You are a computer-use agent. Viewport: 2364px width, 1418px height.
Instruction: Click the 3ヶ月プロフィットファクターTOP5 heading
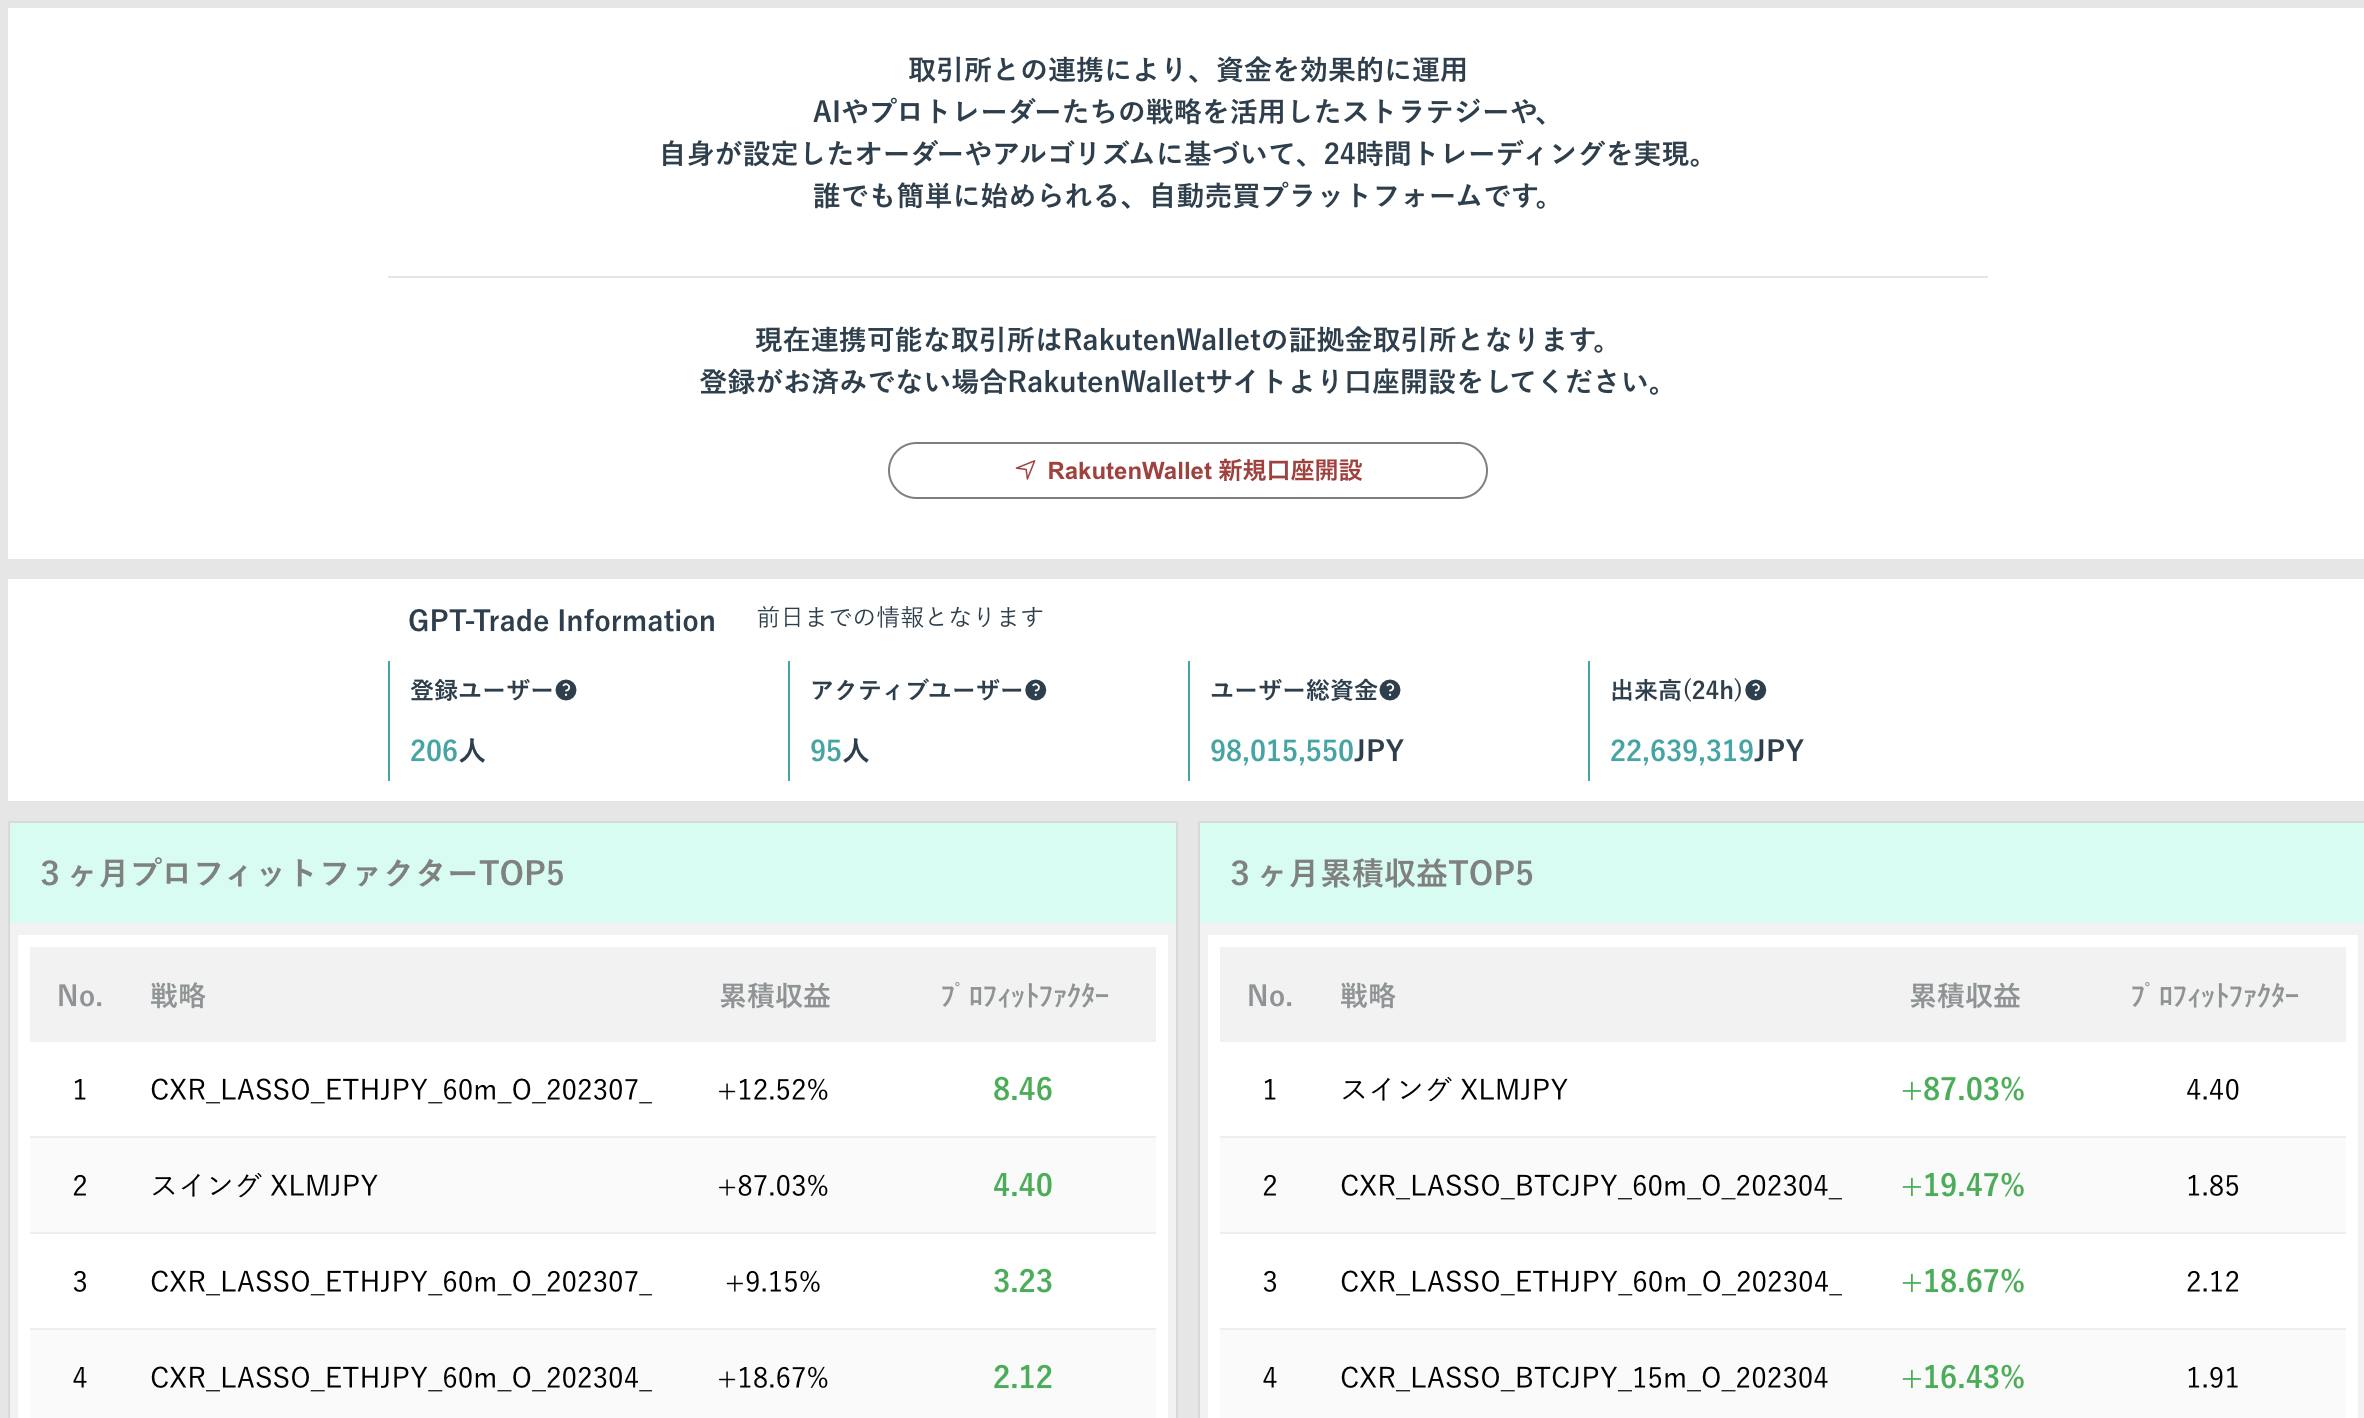pos(302,873)
